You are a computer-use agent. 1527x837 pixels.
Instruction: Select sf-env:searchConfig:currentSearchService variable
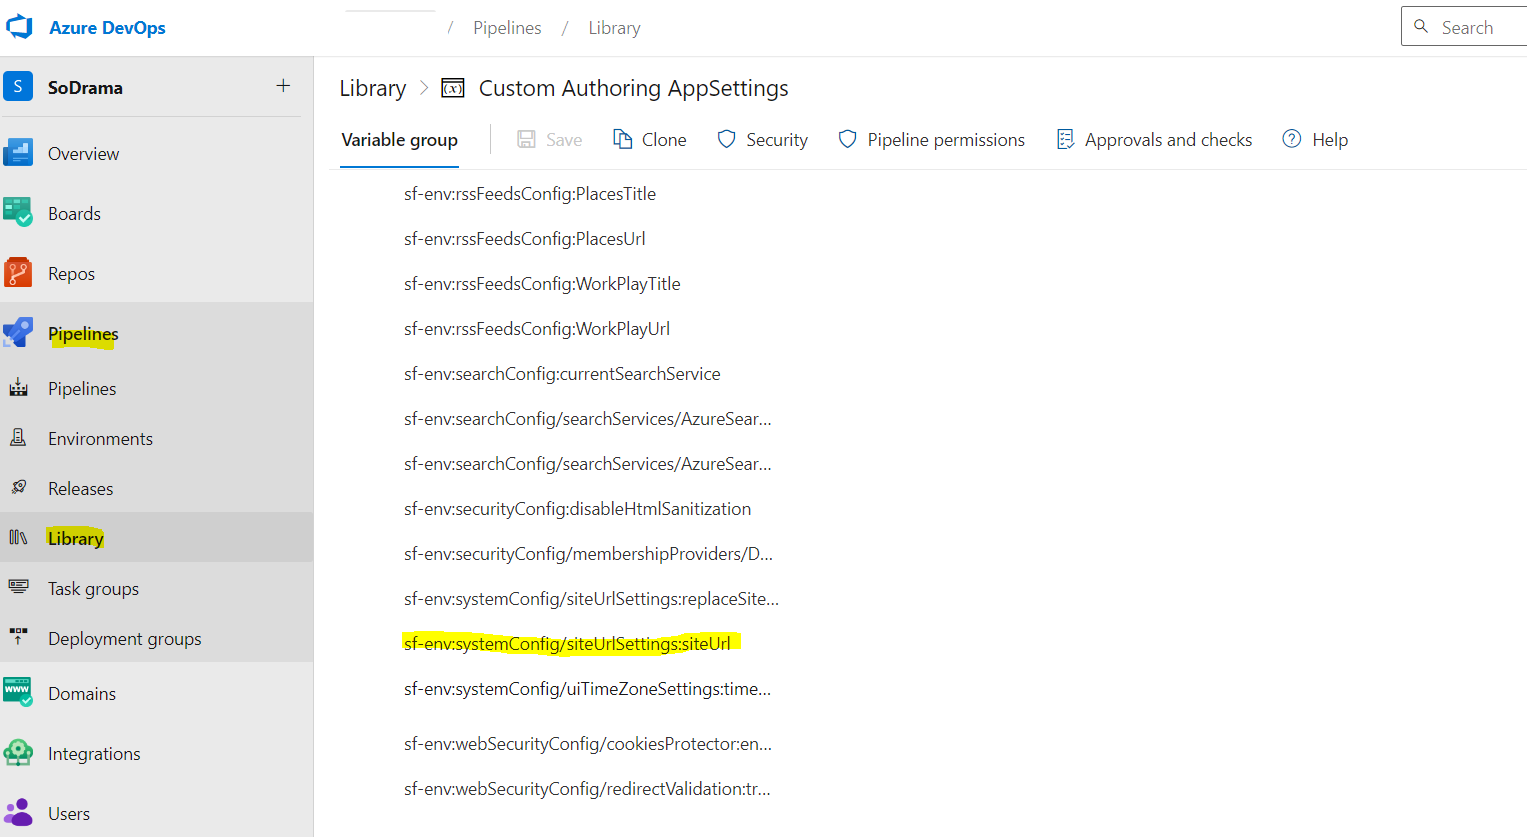click(562, 374)
